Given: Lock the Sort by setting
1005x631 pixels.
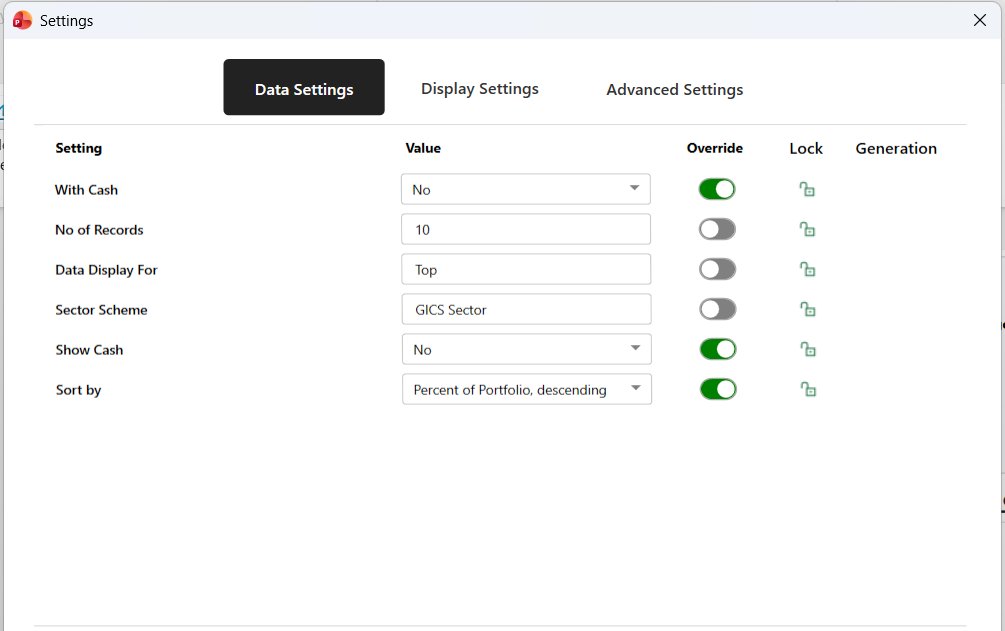Looking at the screenshot, I should click(x=807, y=389).
